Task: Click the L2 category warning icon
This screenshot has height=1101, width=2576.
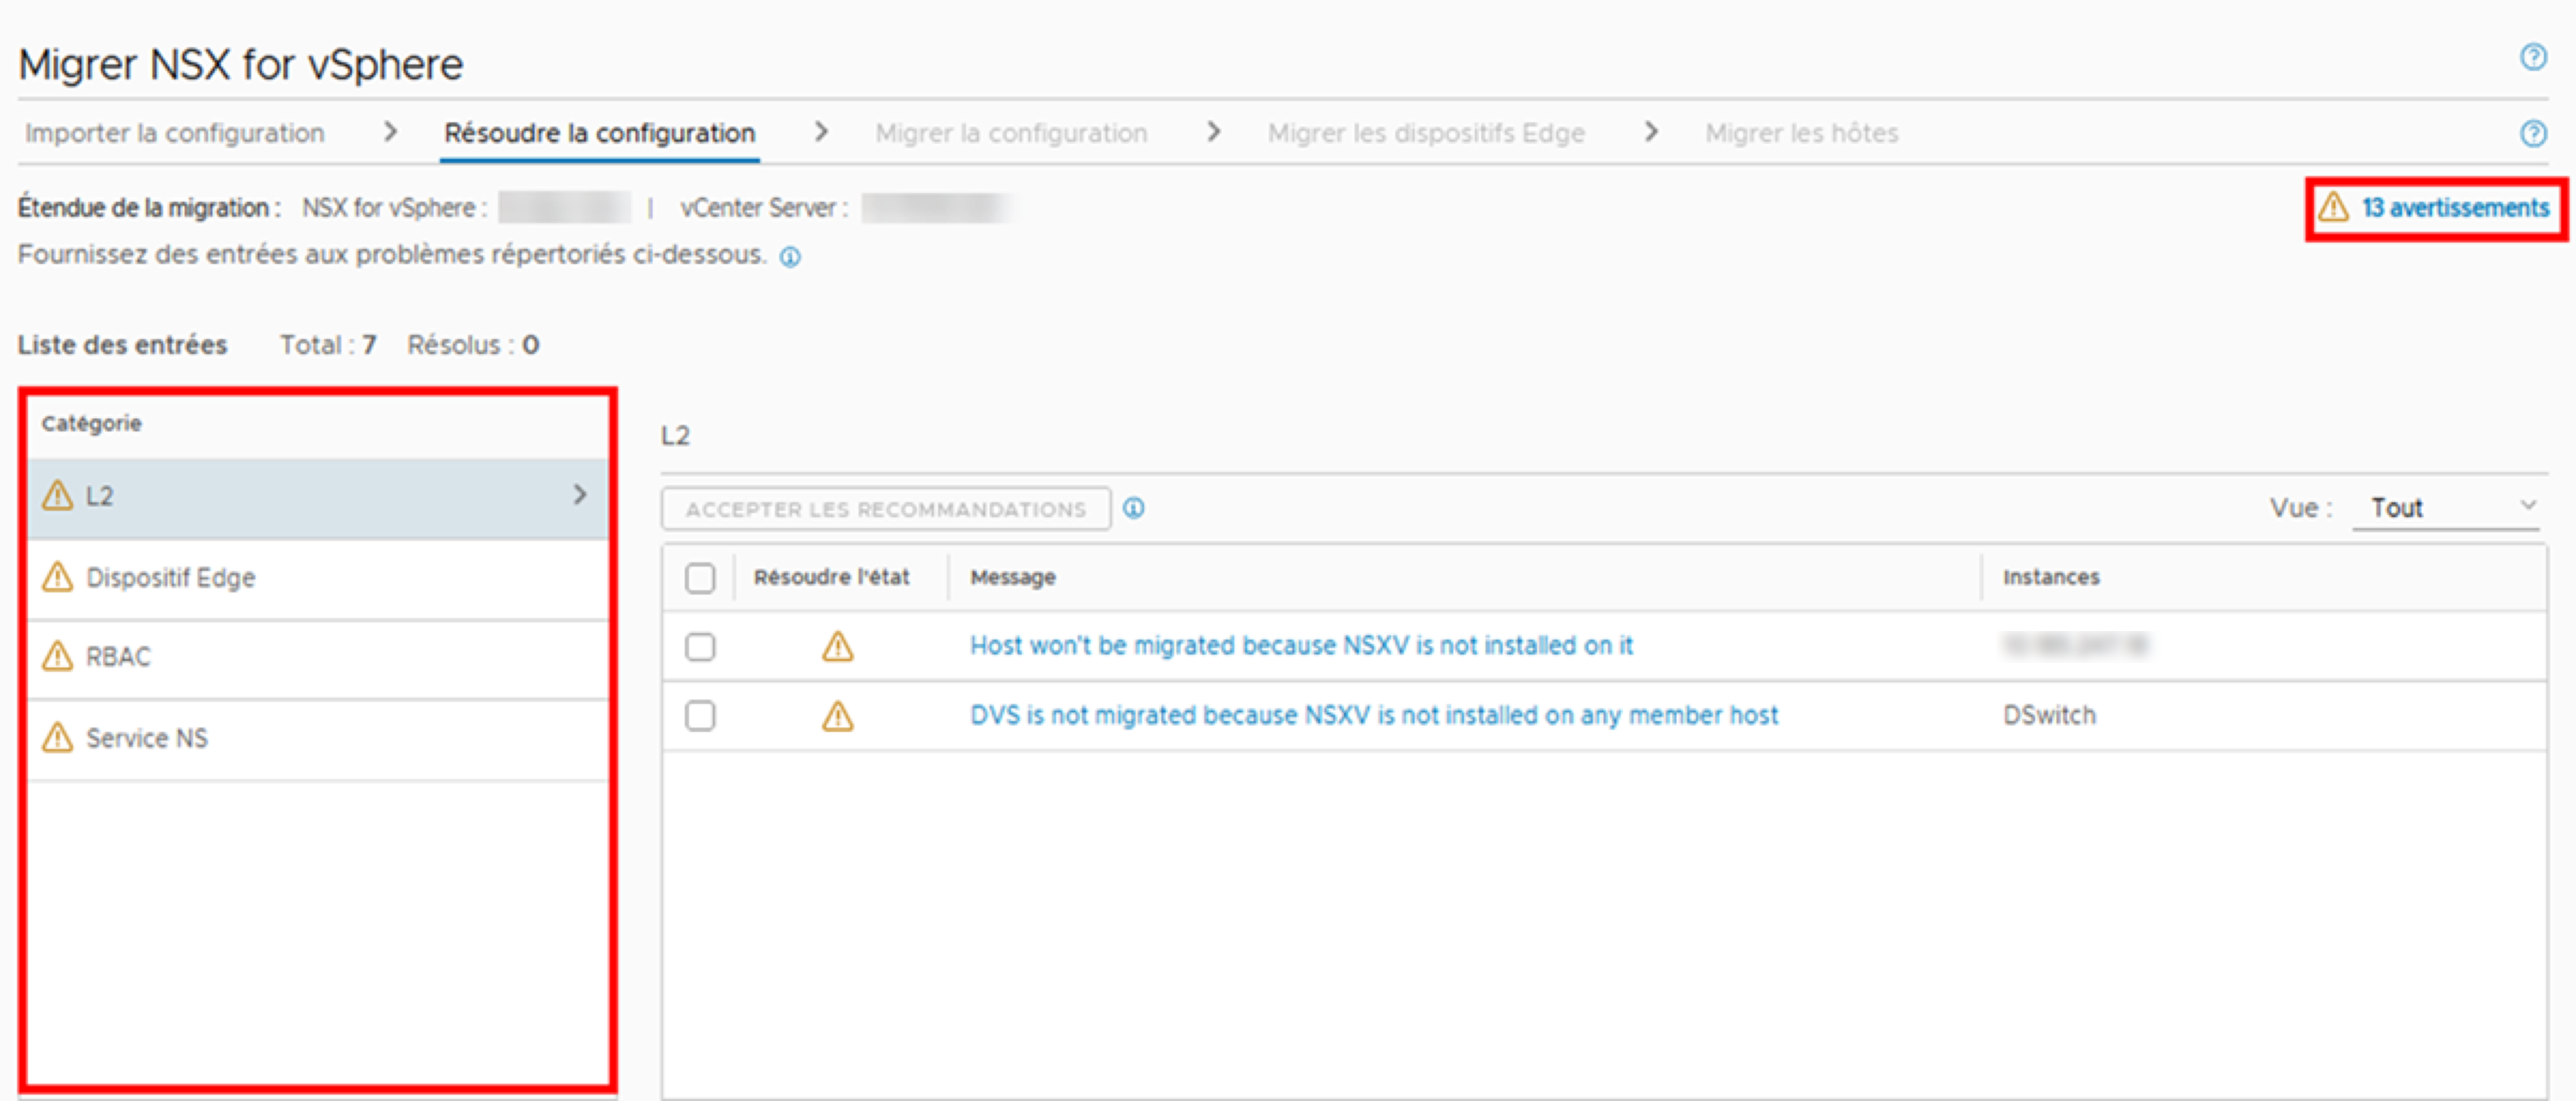Action: (x=57, y=495)
